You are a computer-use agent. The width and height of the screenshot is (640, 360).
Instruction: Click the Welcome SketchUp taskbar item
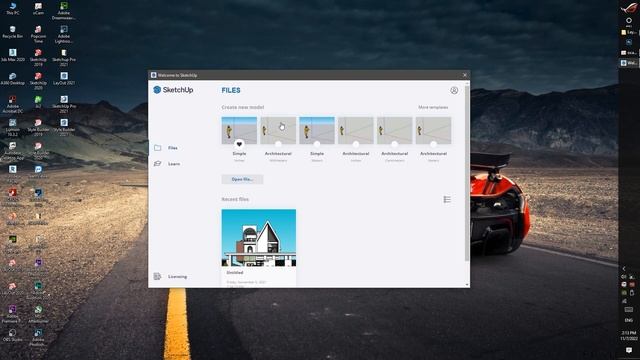[x=629, y=63]
